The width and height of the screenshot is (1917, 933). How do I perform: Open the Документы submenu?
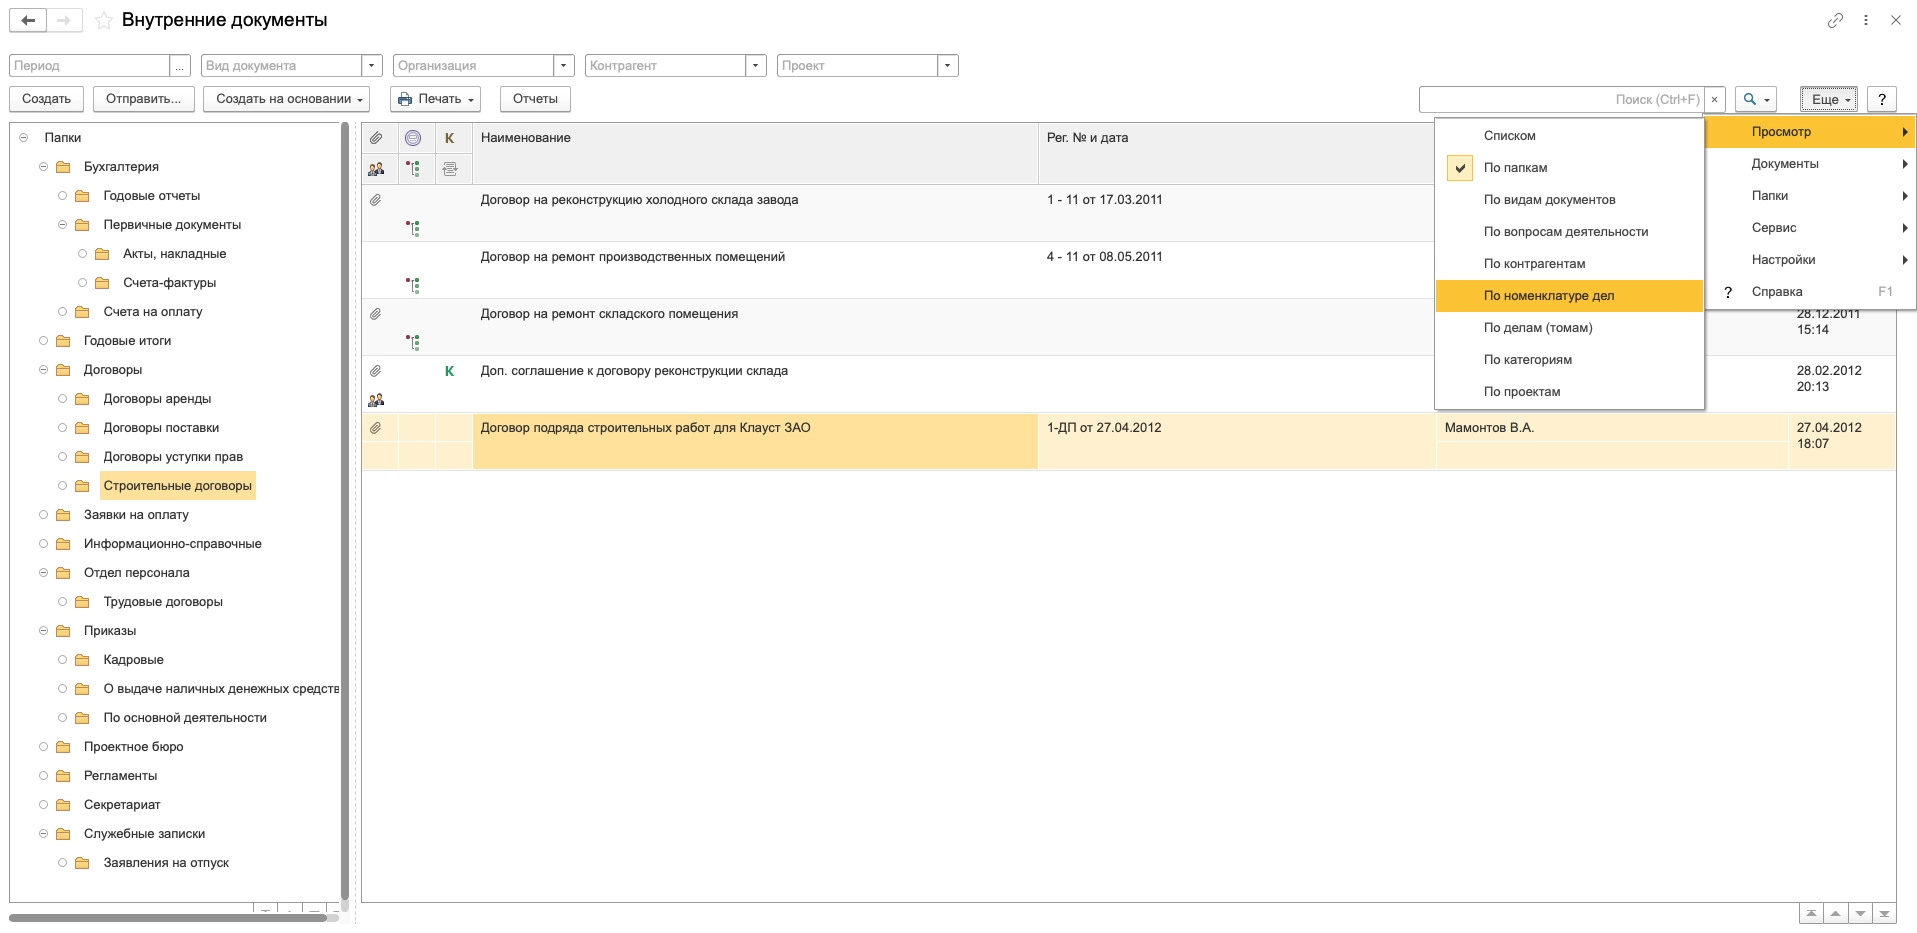tap(1784, 164)
